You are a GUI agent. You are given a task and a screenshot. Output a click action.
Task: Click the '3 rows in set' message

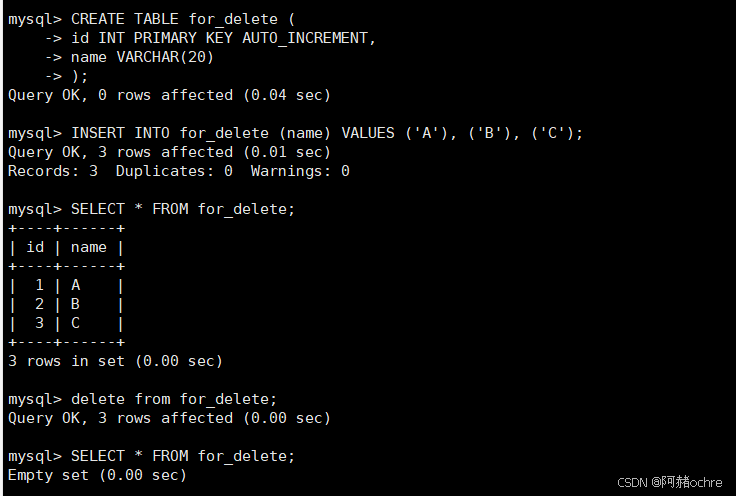click(x=115, y=361)
